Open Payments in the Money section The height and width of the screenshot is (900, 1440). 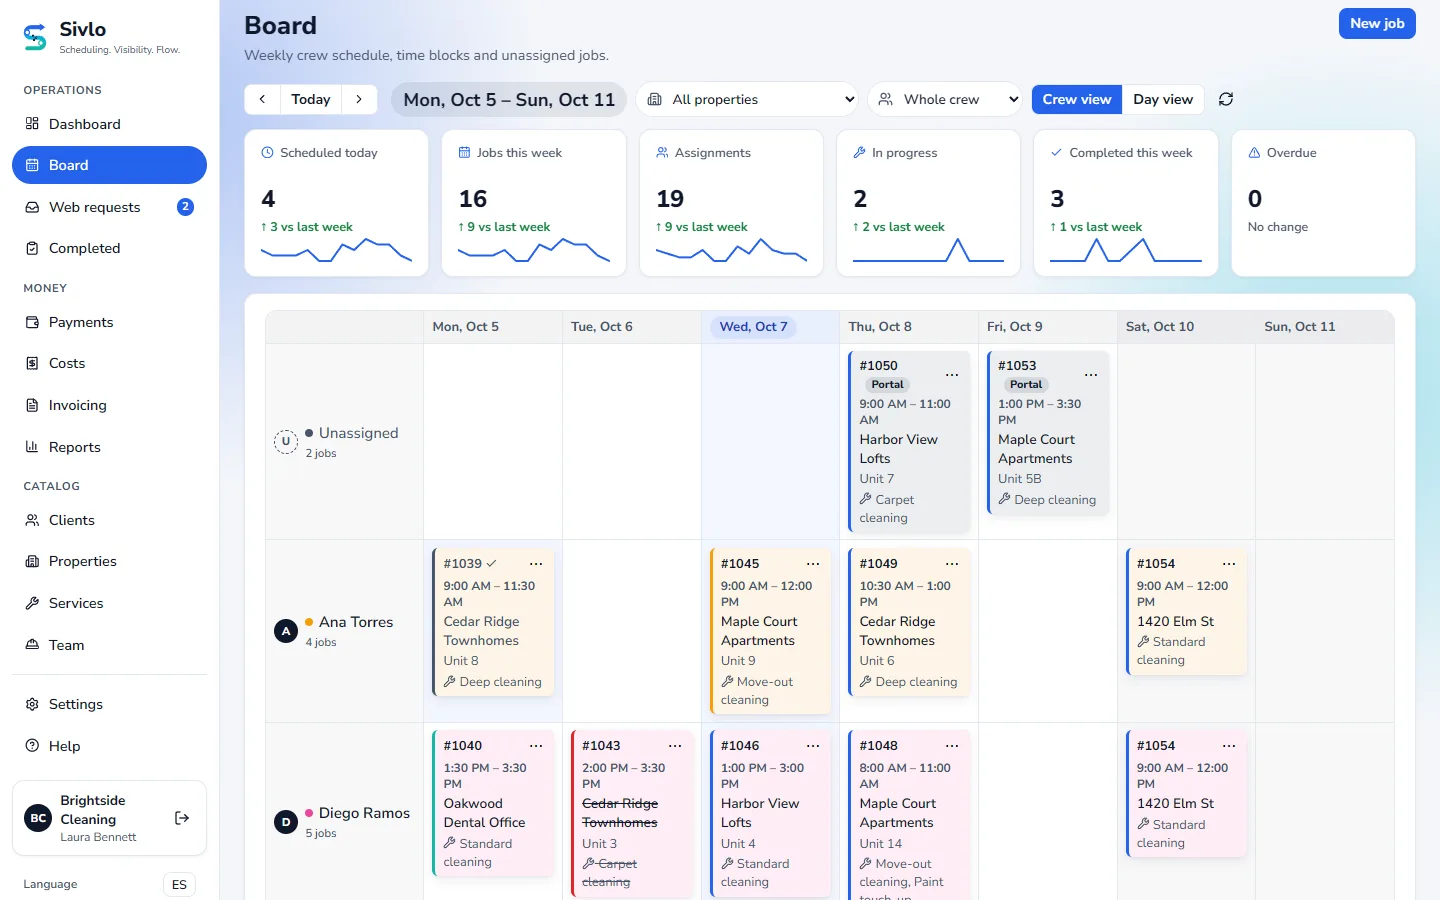tap(109, 322)
